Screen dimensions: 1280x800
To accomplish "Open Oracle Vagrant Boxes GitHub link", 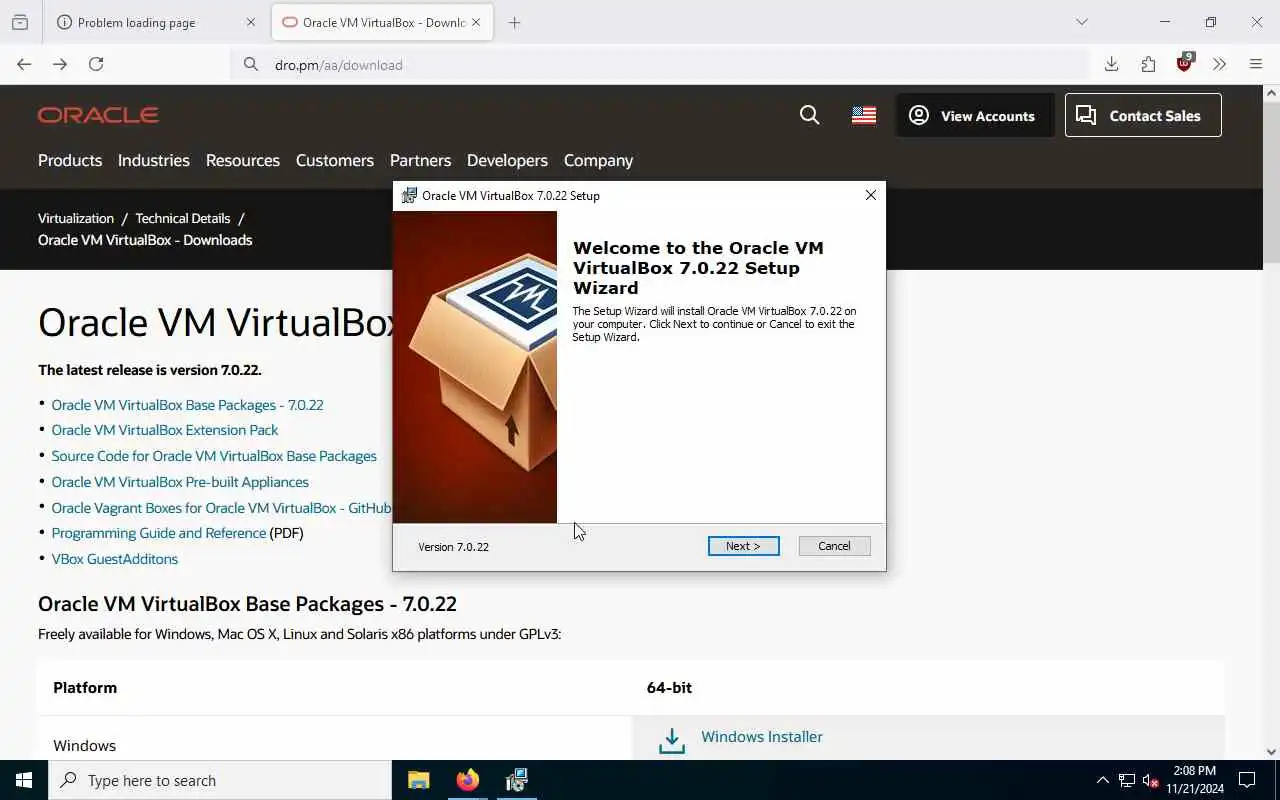I will pyautogui.click(x=221, y=508).
